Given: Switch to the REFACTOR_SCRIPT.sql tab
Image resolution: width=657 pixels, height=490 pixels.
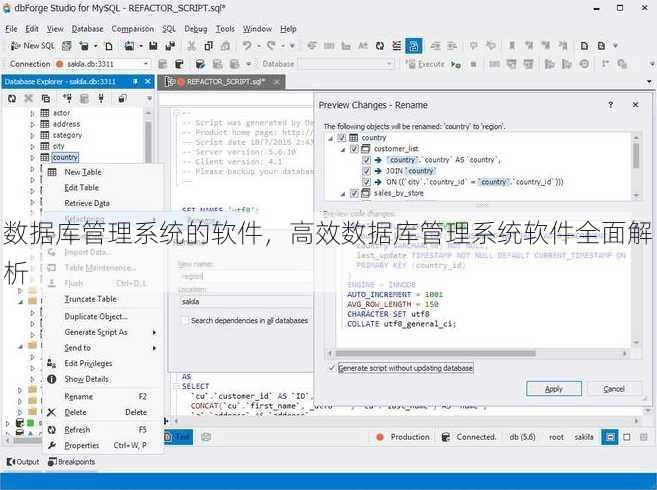Looking at the screenshot, I should click(221, 81).
